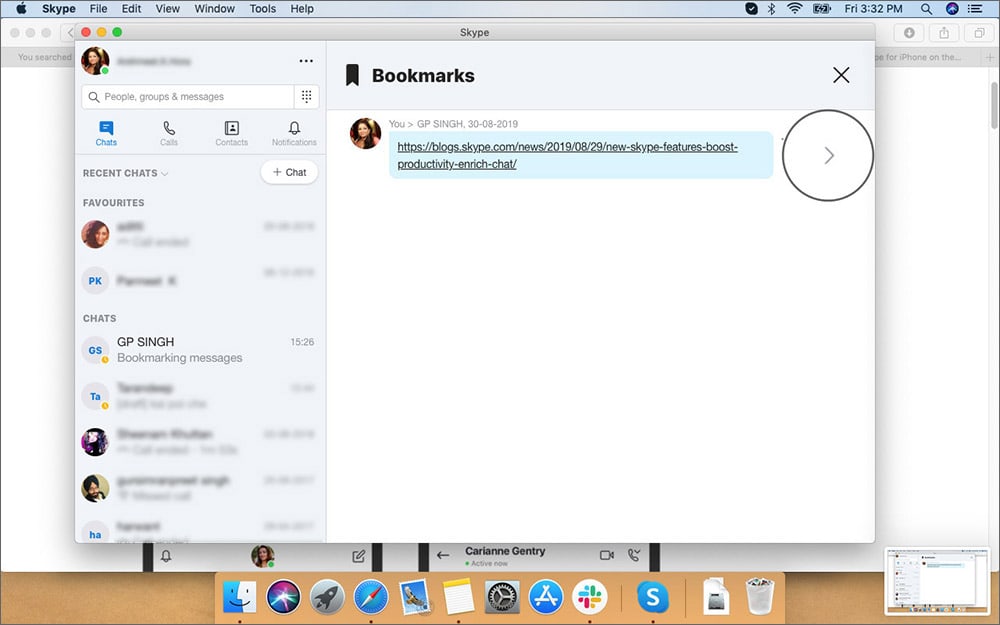Click the back arrow near Carianne Gentry
Image resolution: width=1000 pixels, height=625 pixels.
(x=443, y=553)
